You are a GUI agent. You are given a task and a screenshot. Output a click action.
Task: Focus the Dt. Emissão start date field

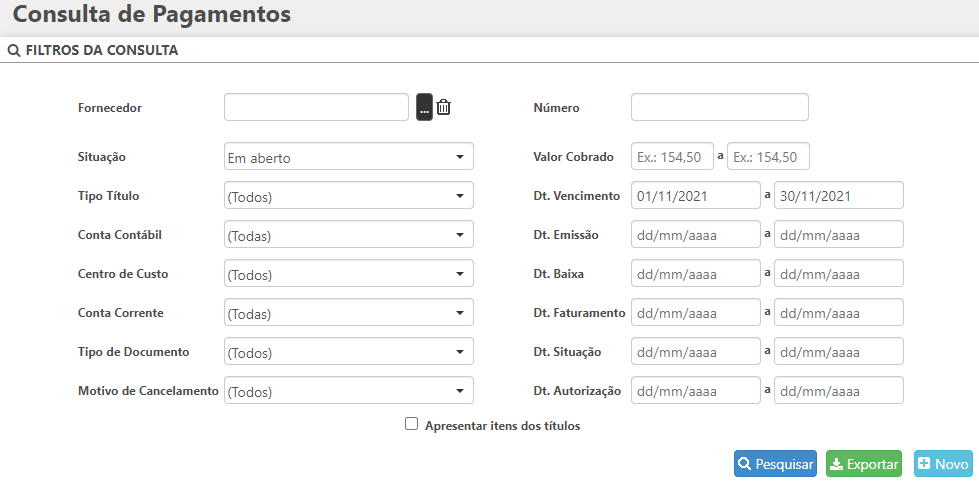pos(695,235)
